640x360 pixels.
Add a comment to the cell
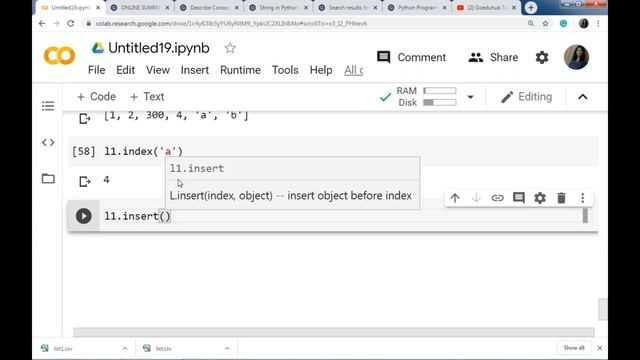519,198
